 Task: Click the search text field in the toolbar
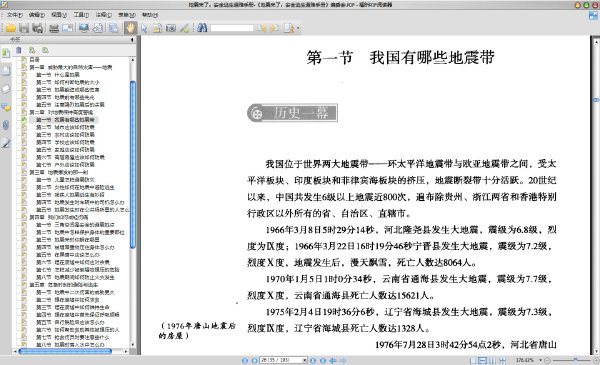(x=232, y=28)
